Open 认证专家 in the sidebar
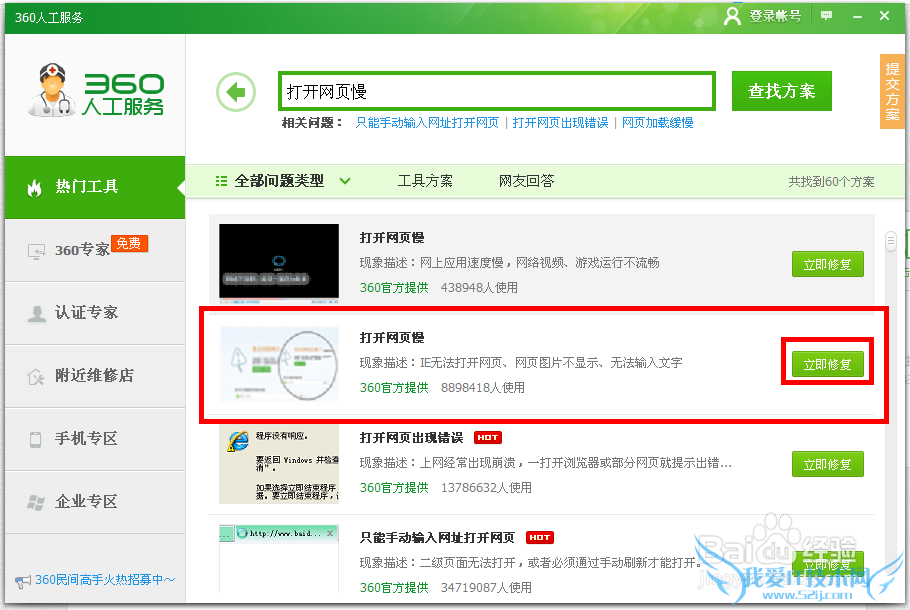The image size is (910, 610). click(95, 313)
